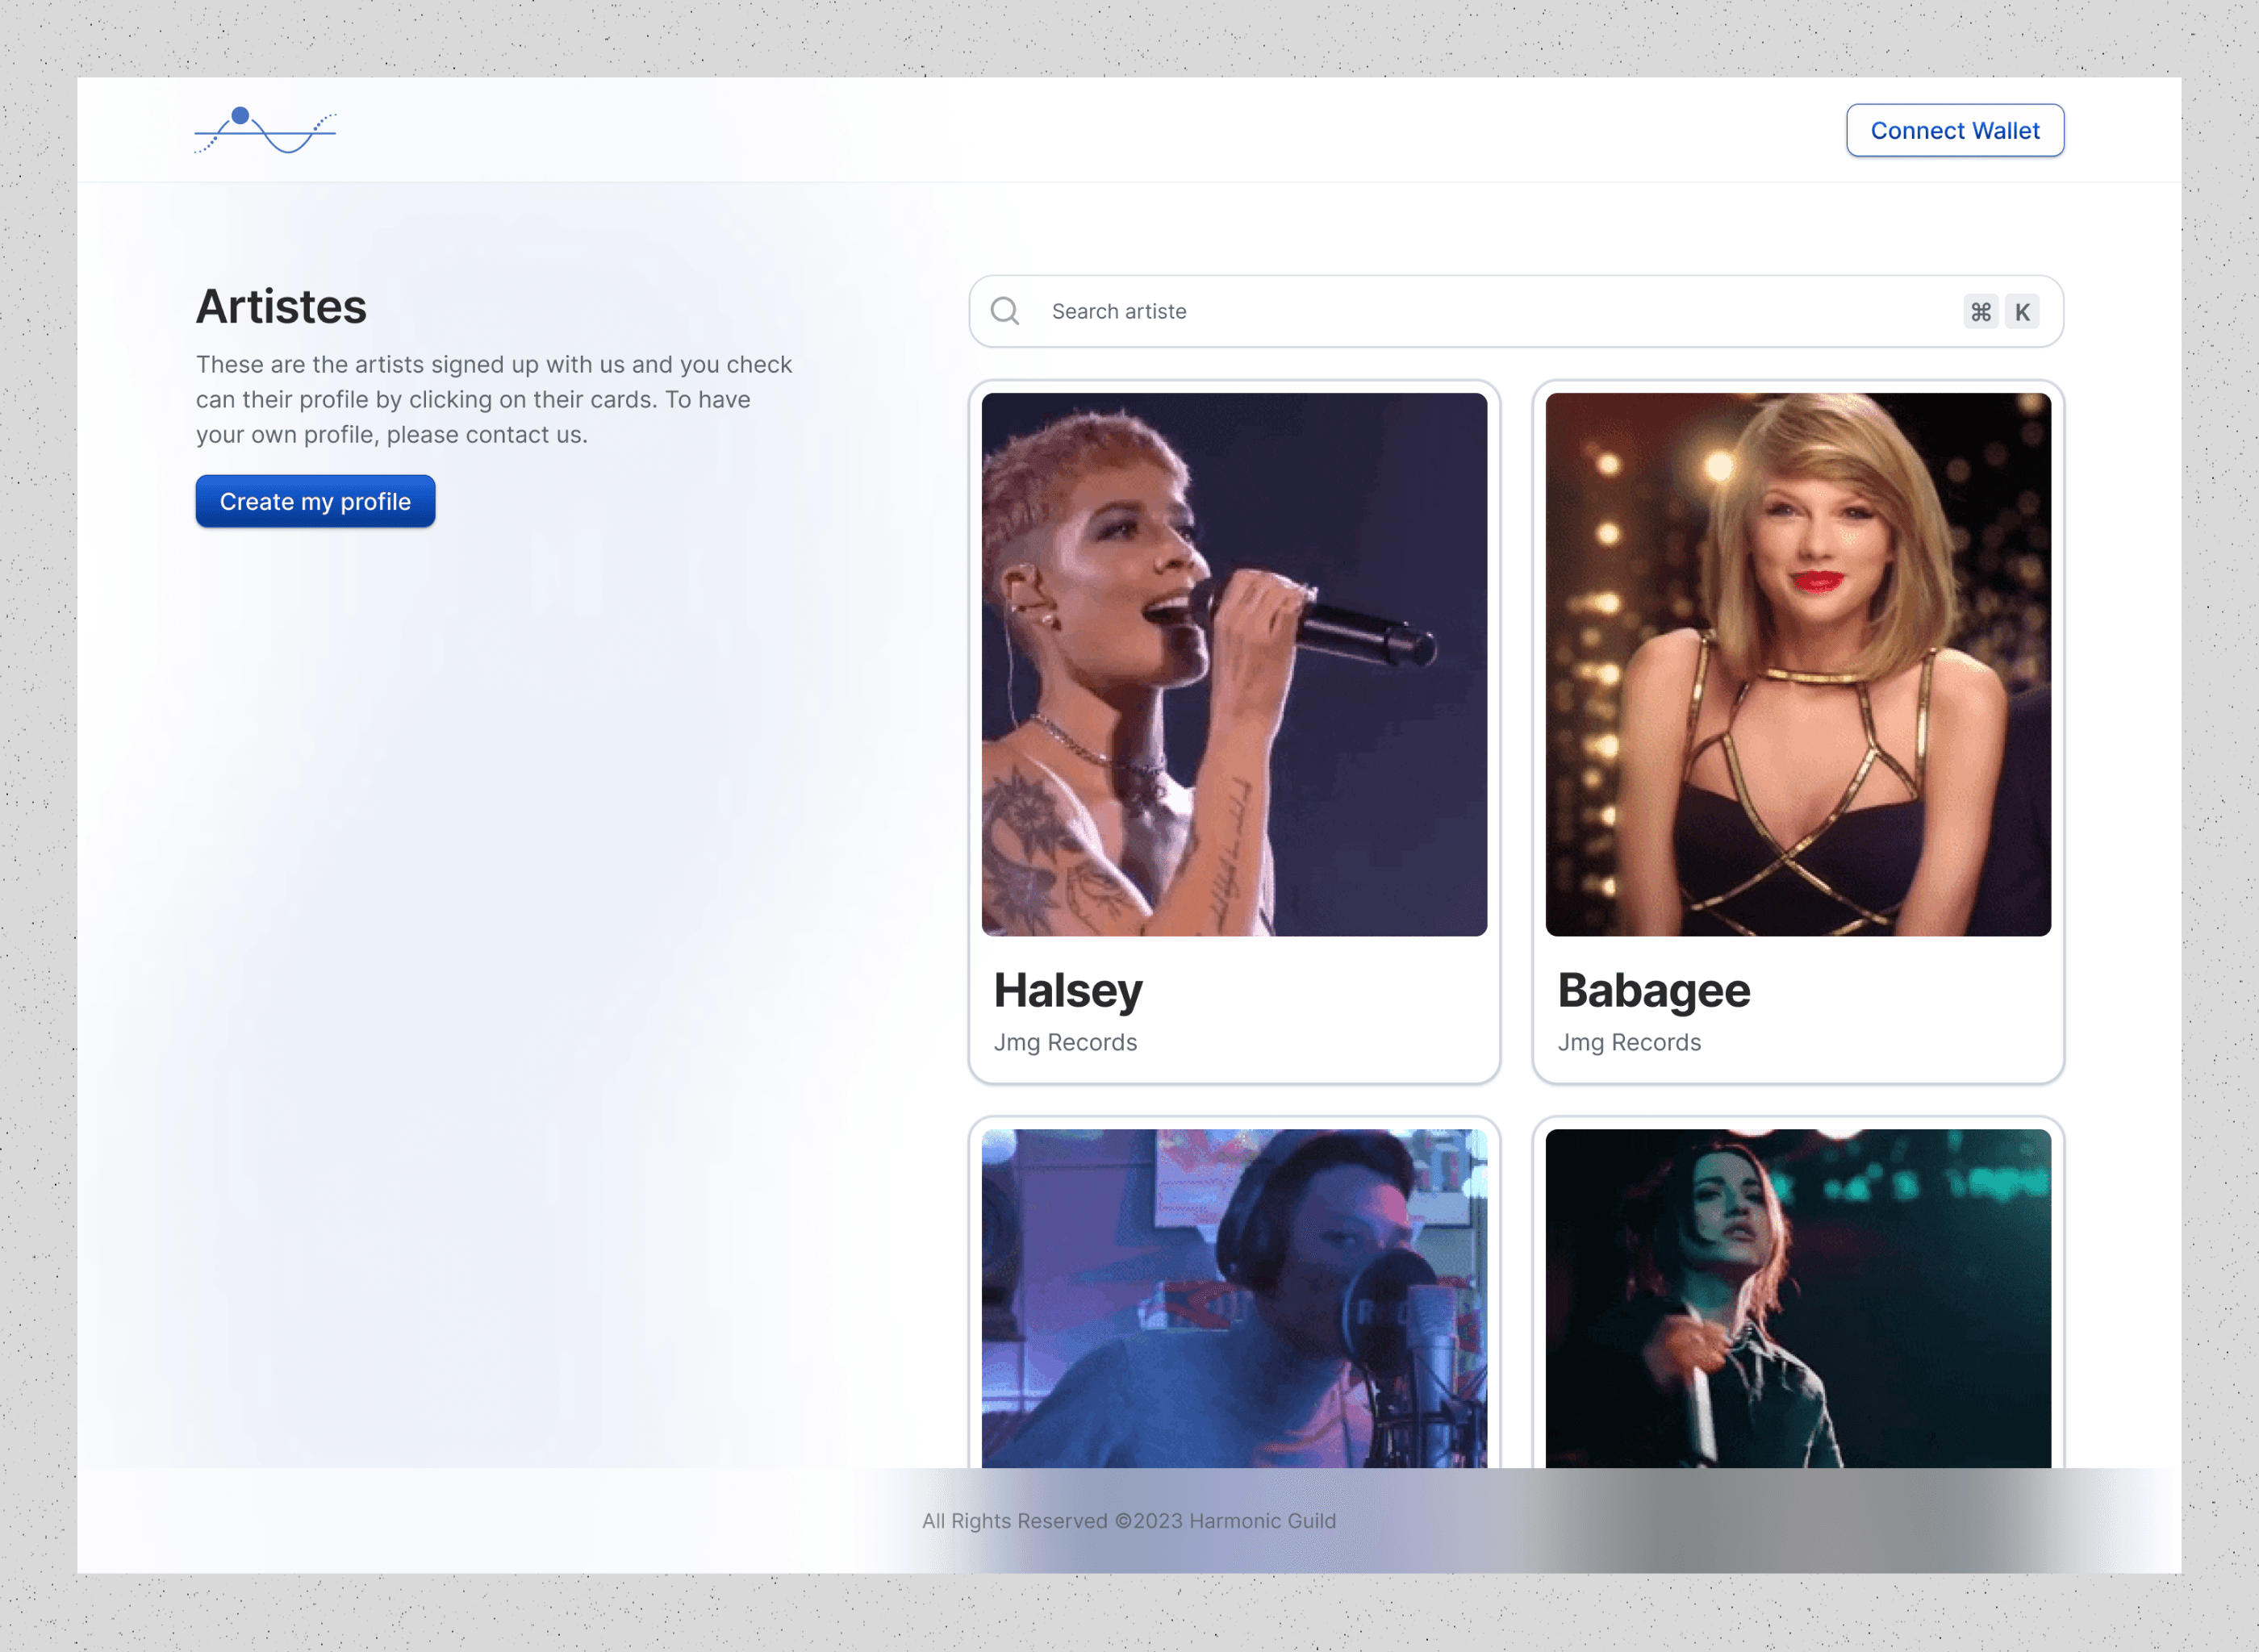Viewport: 2259px width, 1652px height.
Task: Click the blue dot on logo
Action: coord(240,115)
